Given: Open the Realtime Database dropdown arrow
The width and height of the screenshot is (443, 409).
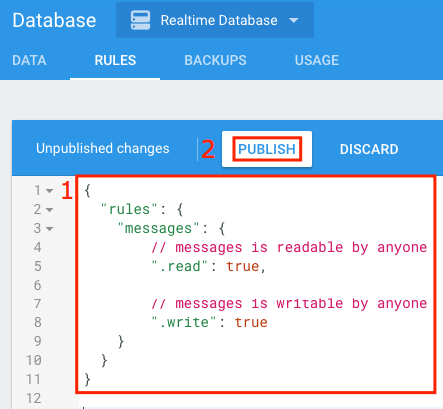Looking at the screenshot, I should [294, 21].
